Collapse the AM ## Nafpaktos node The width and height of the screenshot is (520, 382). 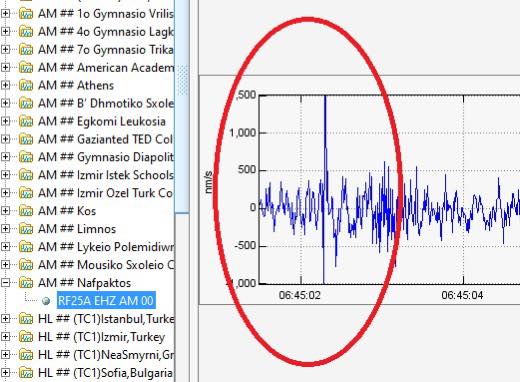tap(5, 283)
